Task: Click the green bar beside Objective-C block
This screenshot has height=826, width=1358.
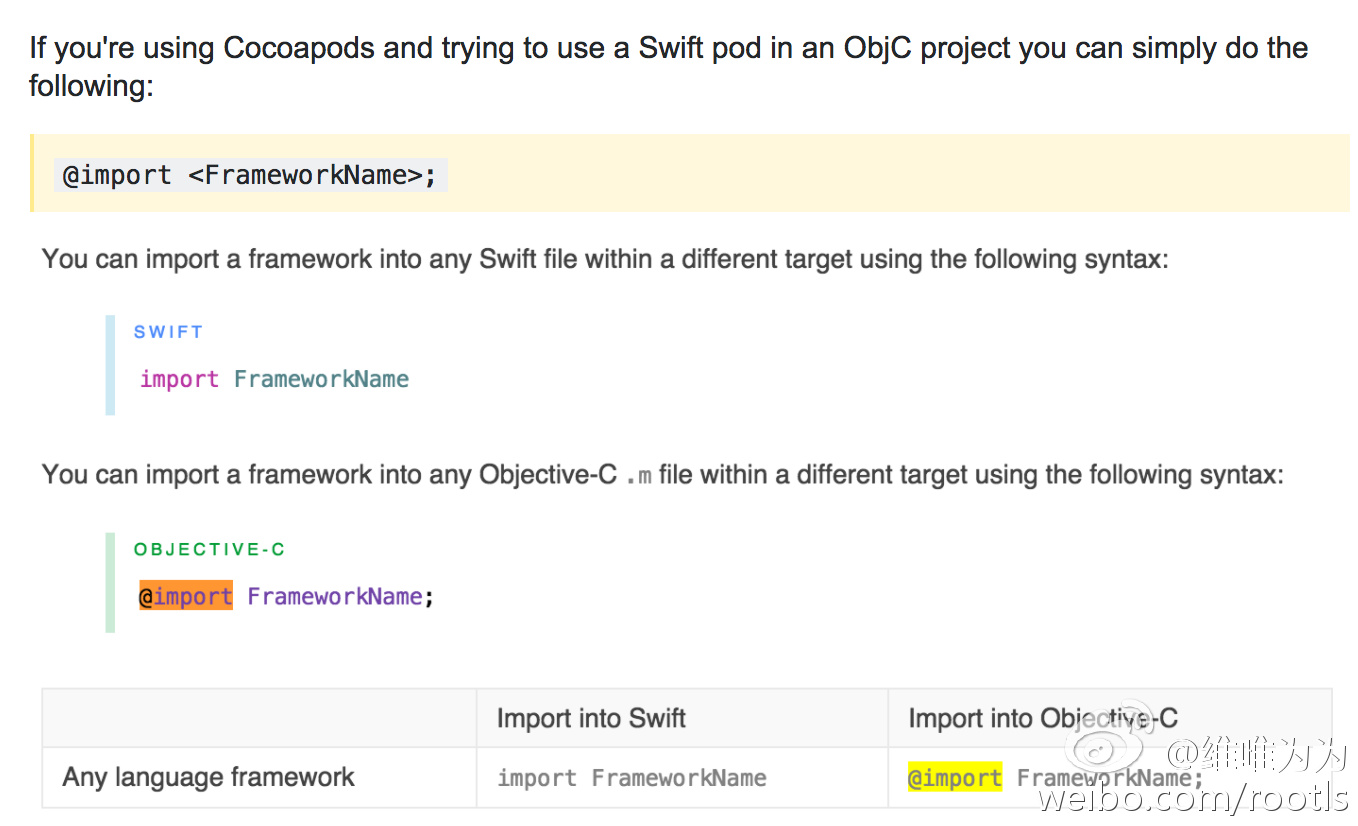Action: [x=110, y=582]
